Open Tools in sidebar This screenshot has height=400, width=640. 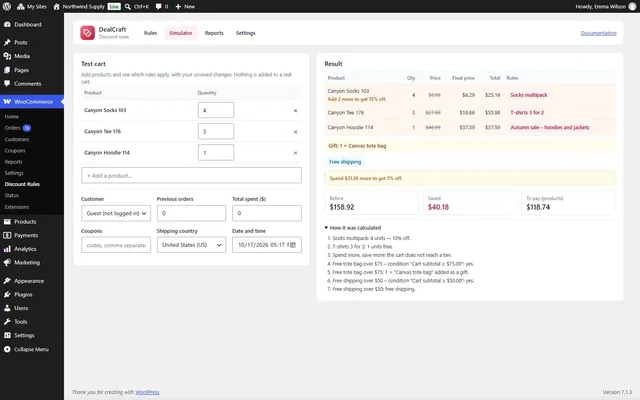[x=32, y=322]
